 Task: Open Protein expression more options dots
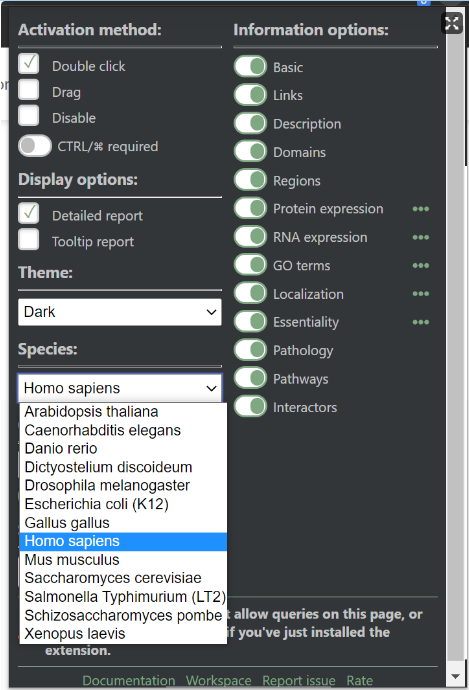pos(421,209)
